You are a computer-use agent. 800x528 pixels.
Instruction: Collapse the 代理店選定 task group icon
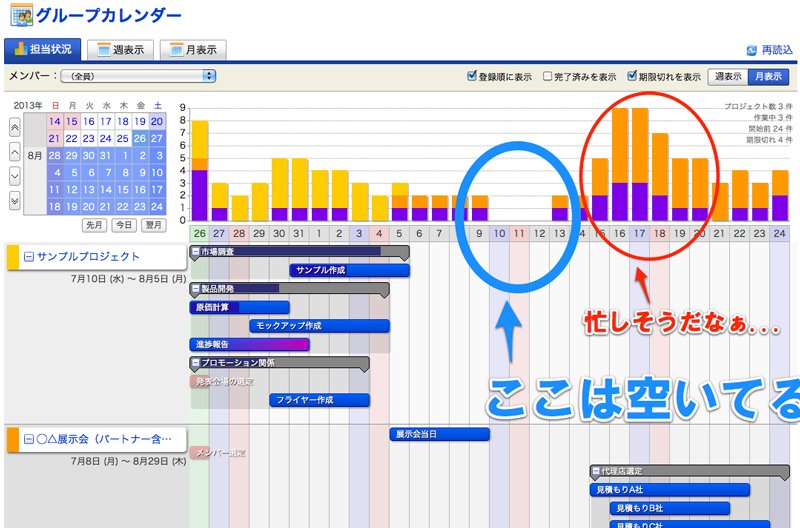[595, 471]
